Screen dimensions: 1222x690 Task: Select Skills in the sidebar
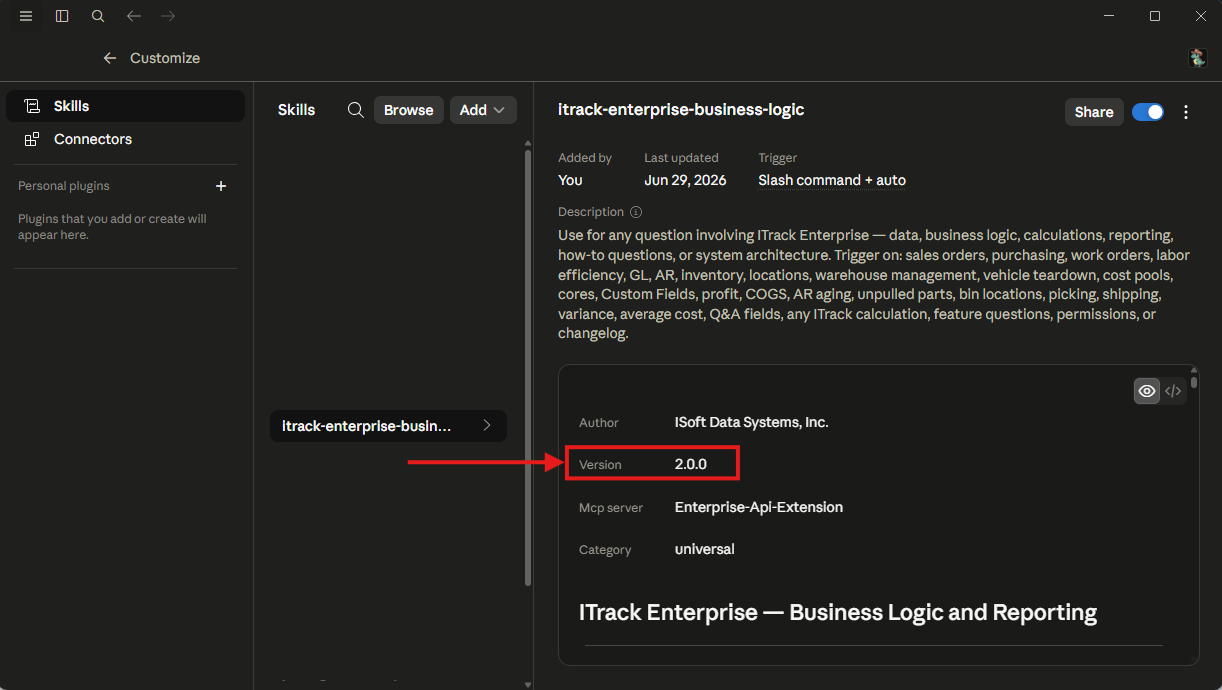point(125,106)
